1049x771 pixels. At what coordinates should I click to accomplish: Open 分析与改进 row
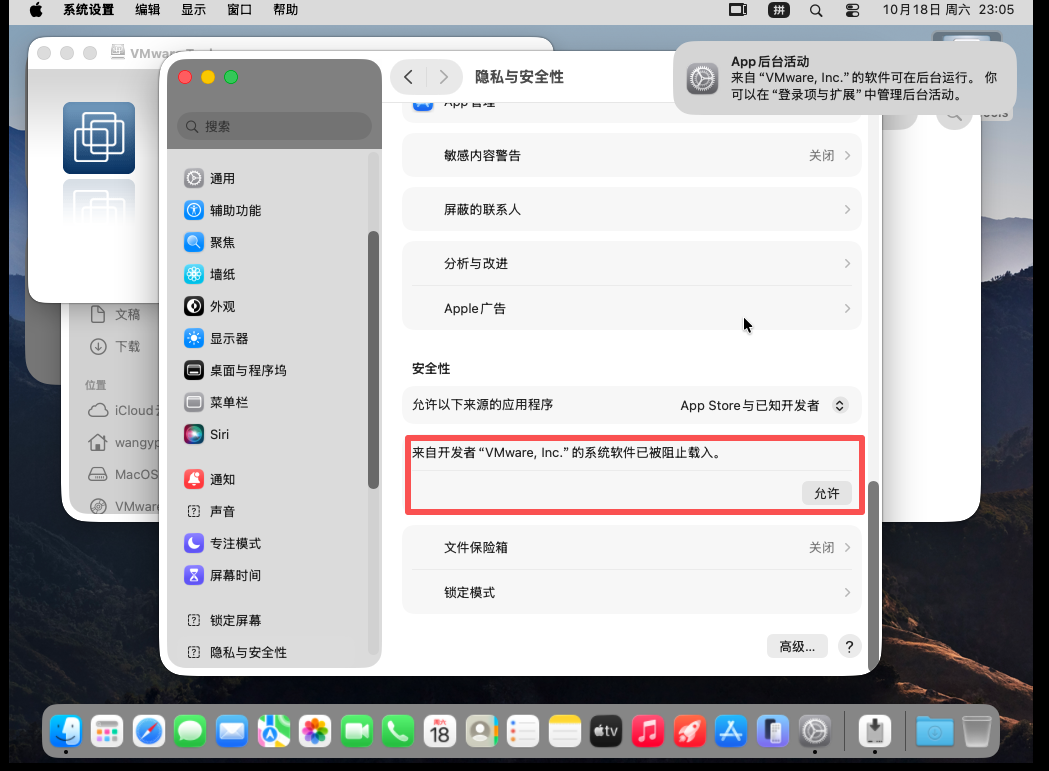point(632,264)
